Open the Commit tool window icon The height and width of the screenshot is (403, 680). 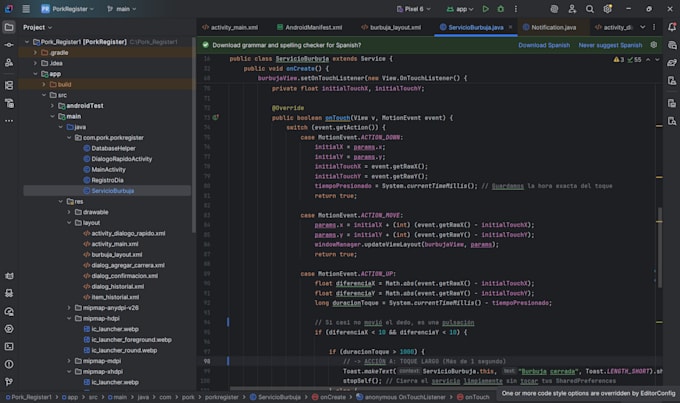9,45
